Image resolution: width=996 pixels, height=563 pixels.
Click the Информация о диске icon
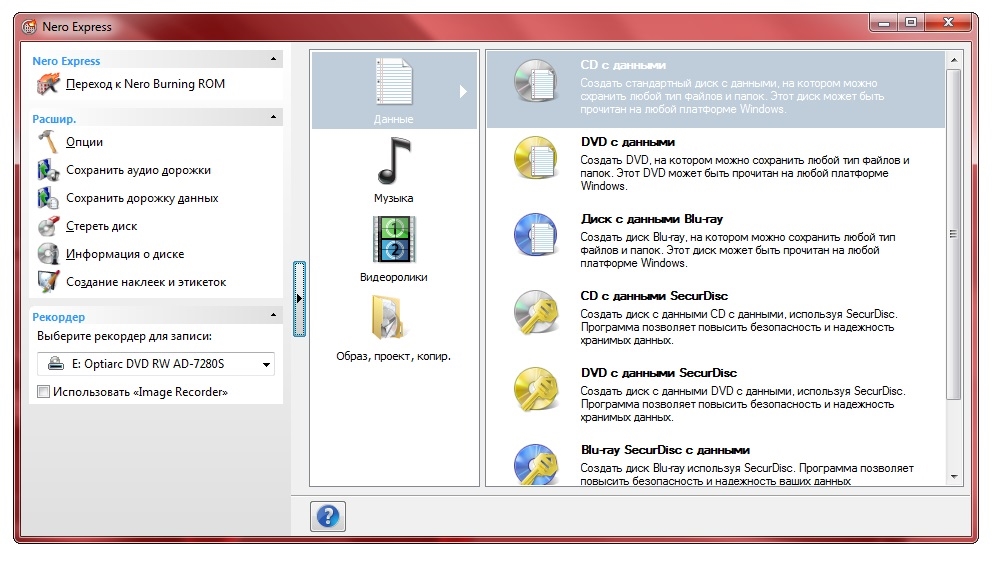pyautogui.click(x=48, y=254)
